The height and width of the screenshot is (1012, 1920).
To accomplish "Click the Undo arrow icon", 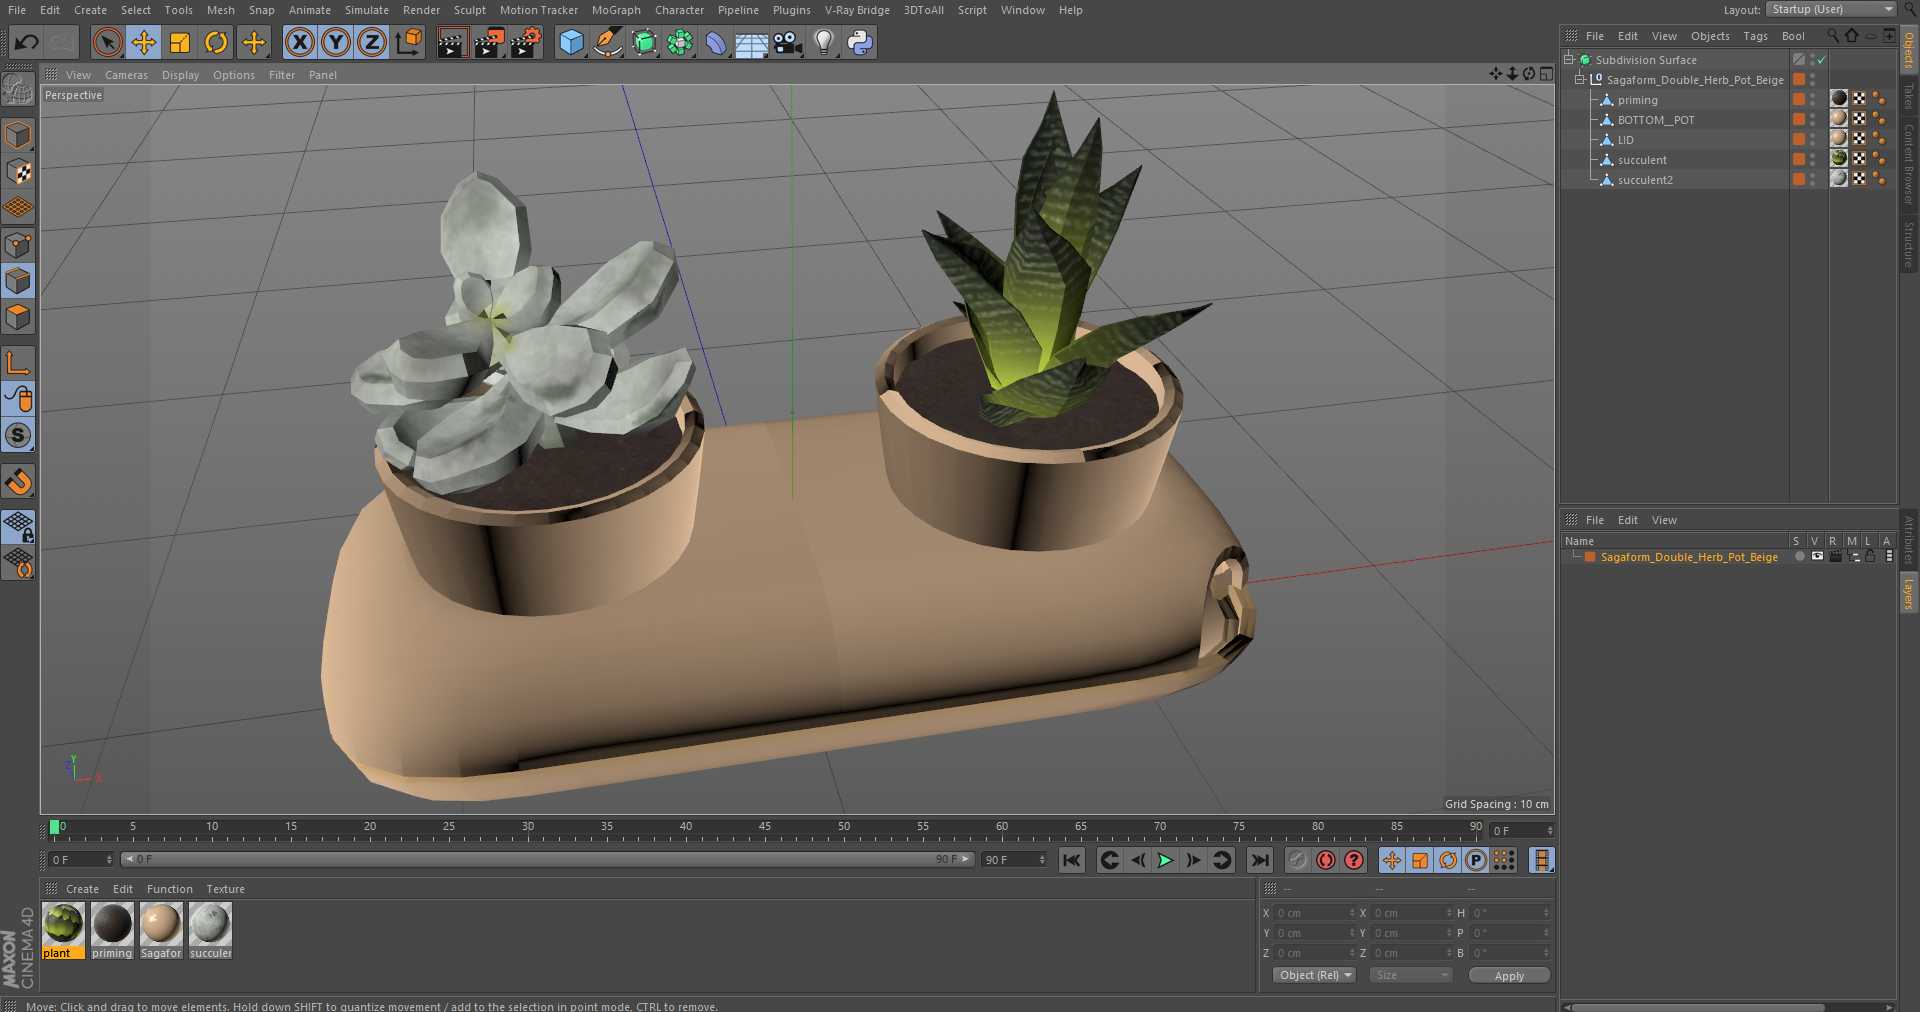I will (27, 42).
